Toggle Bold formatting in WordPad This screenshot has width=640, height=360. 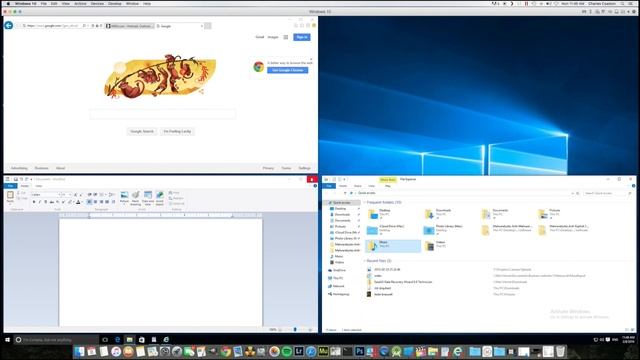coord(34,202)
